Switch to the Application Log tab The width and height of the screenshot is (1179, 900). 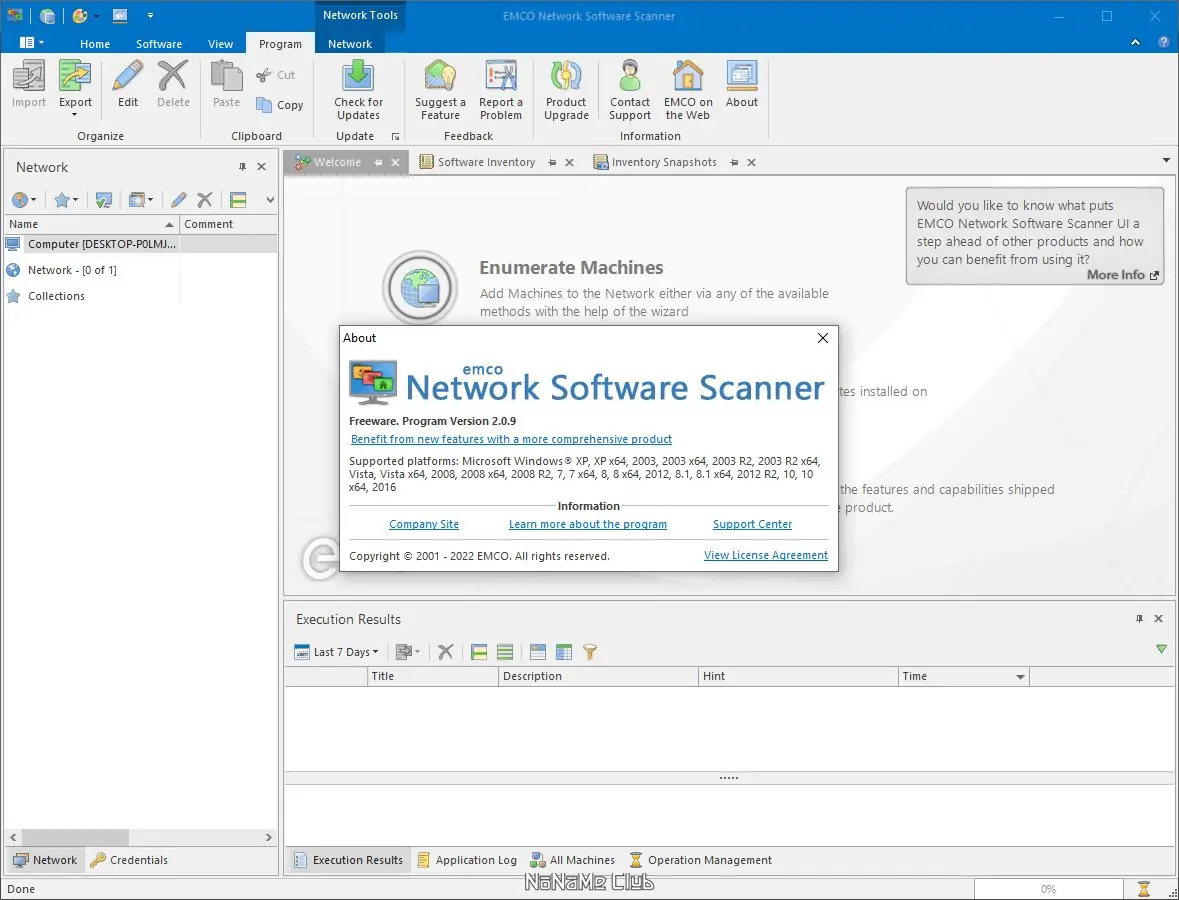coord(468,860)
